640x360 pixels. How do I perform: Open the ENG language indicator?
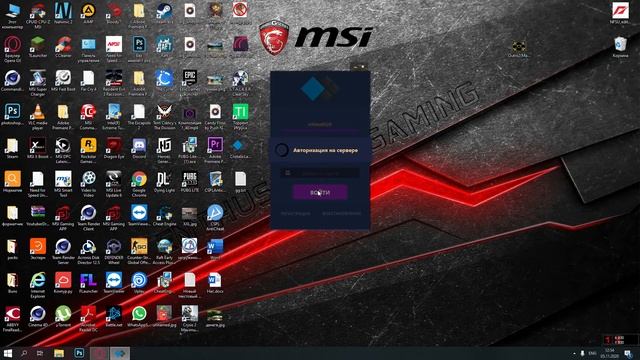point(593,353)
